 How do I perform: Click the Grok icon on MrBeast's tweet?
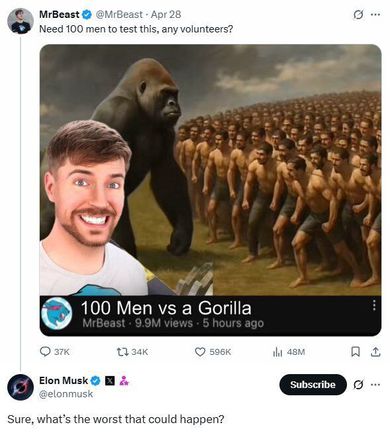tap(358, 15)
